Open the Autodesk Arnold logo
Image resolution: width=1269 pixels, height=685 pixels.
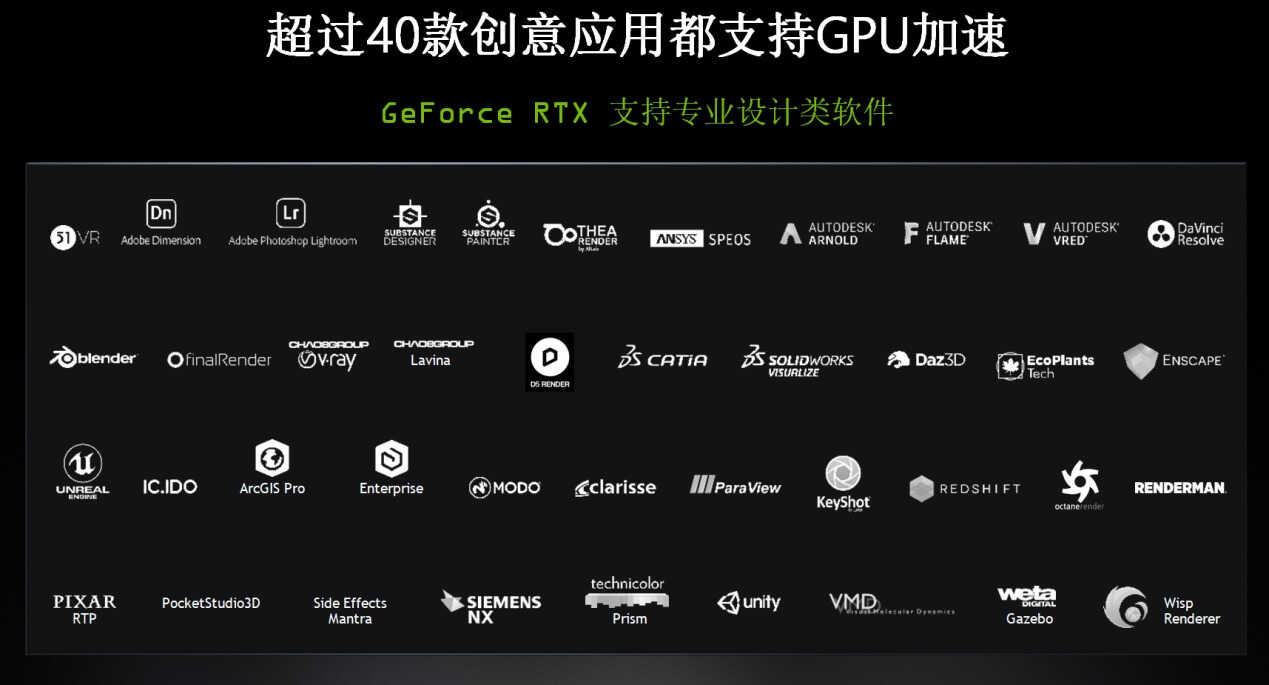pyautogui.click(x=827, y=234)
